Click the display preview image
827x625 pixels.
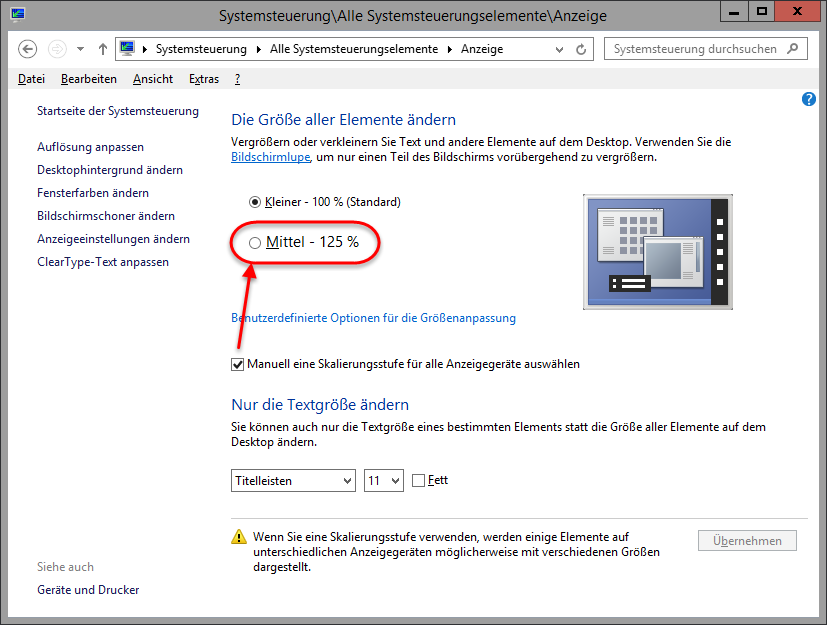point(656,251)
